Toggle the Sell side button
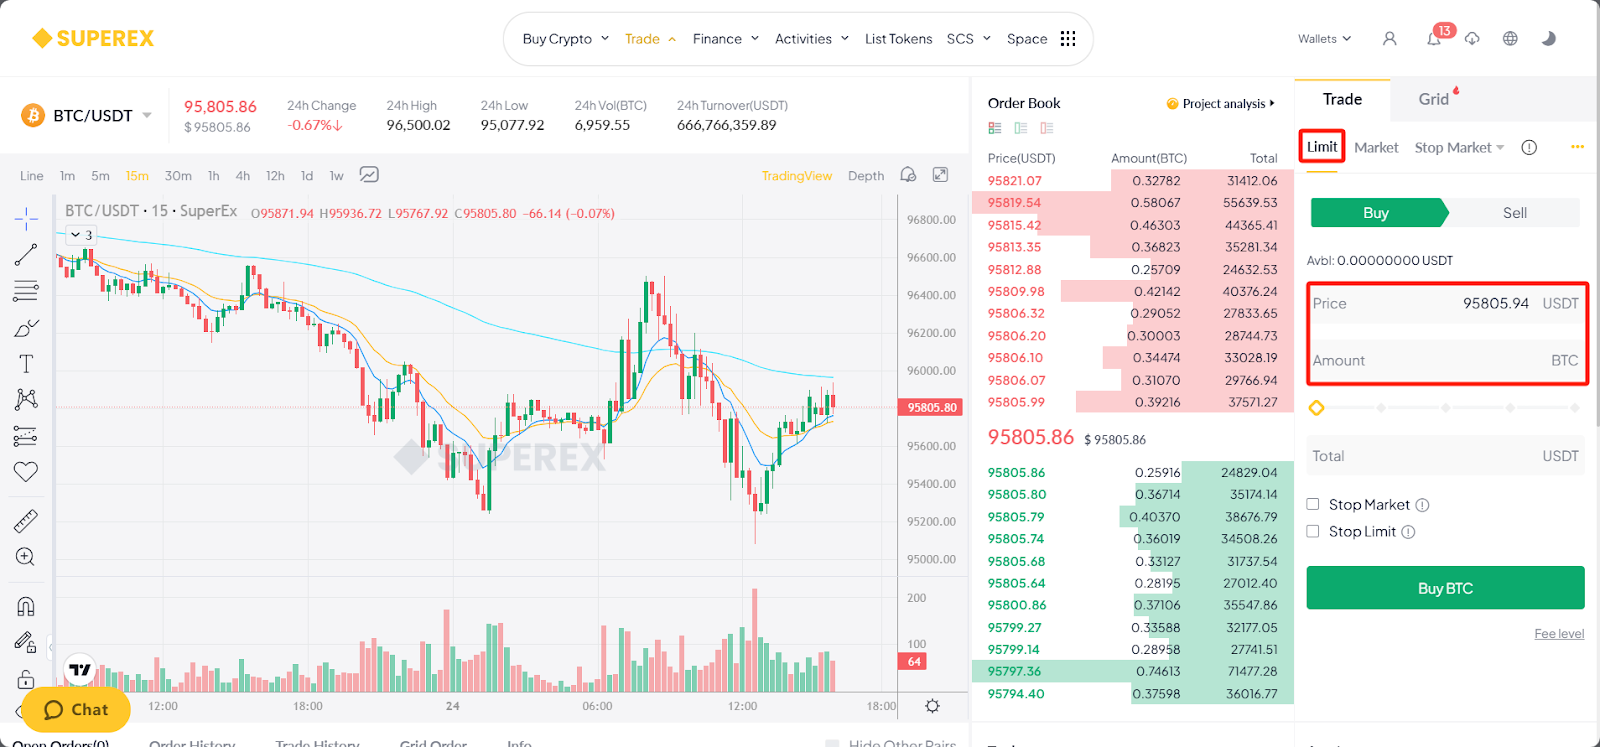The image size is (1600, 747). (x=1514, y=213)
